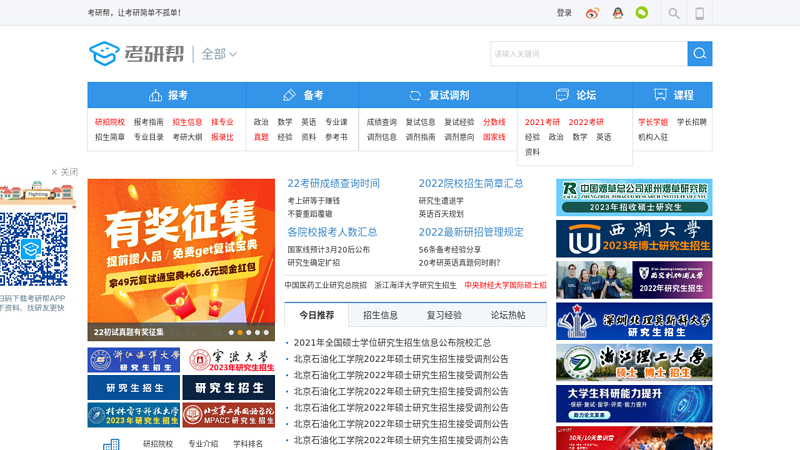Open the 分数线 link
The width and height of the screenshot is (800, 450).
pos(494,122)
